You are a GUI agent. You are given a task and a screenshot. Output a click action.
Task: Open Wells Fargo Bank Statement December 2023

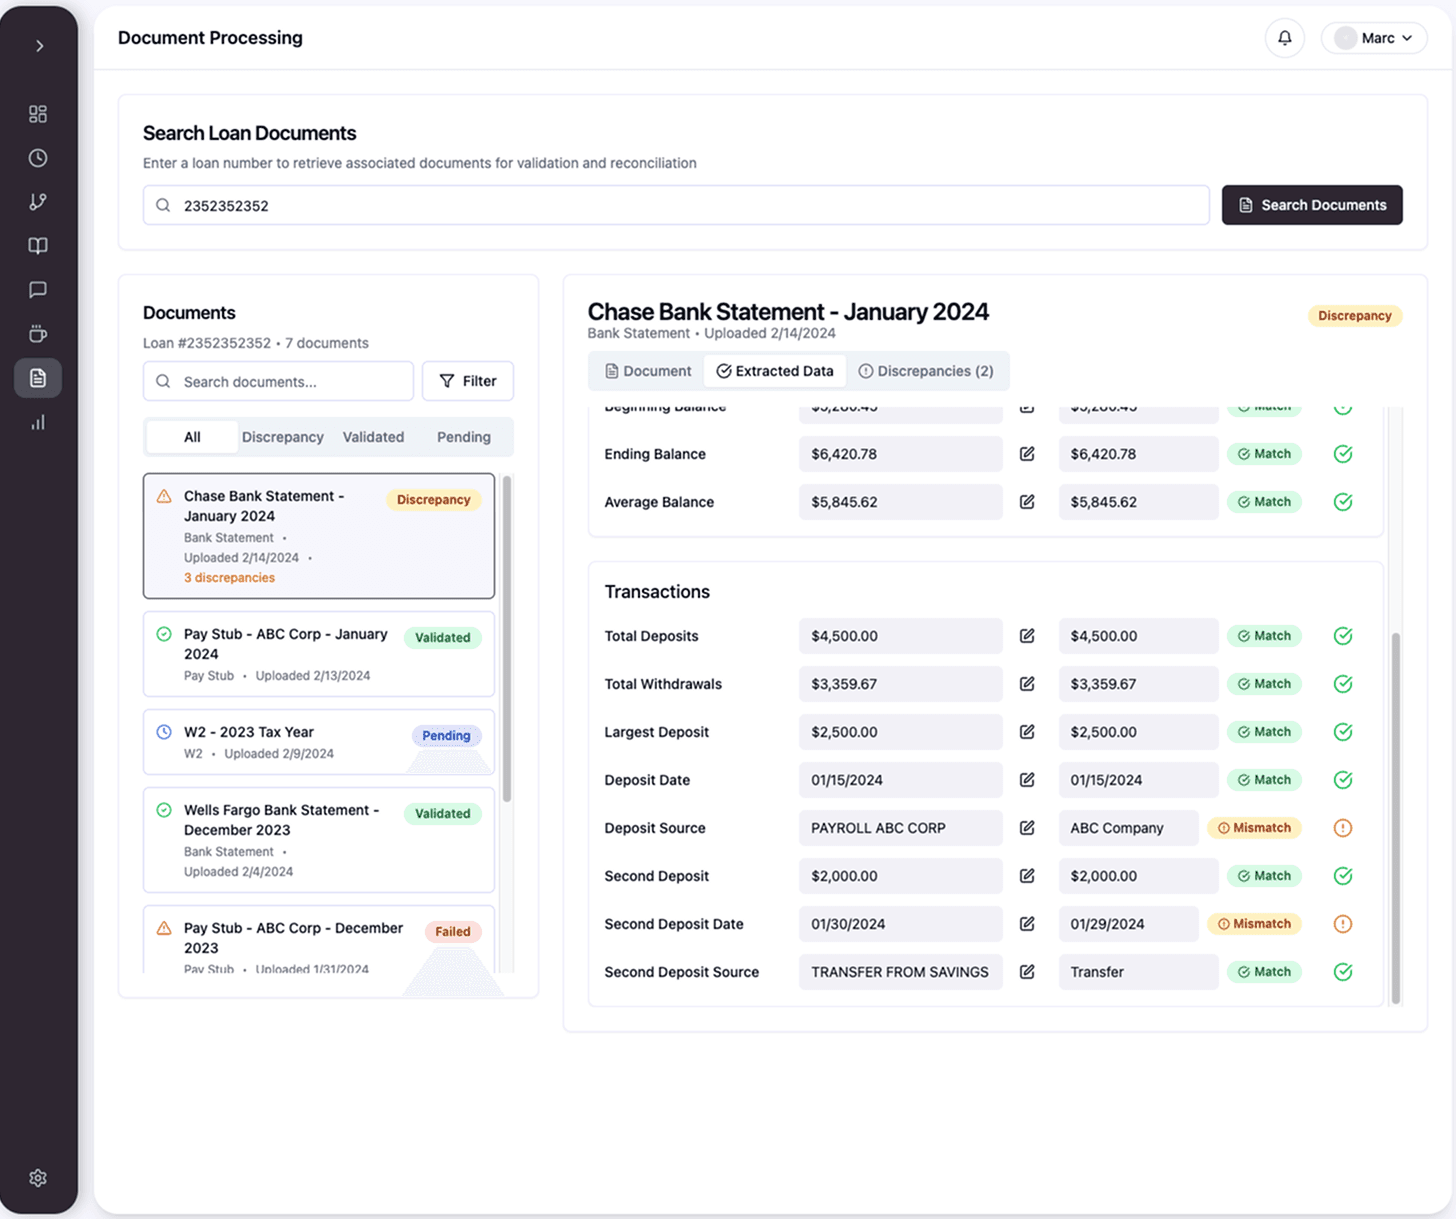319,840
